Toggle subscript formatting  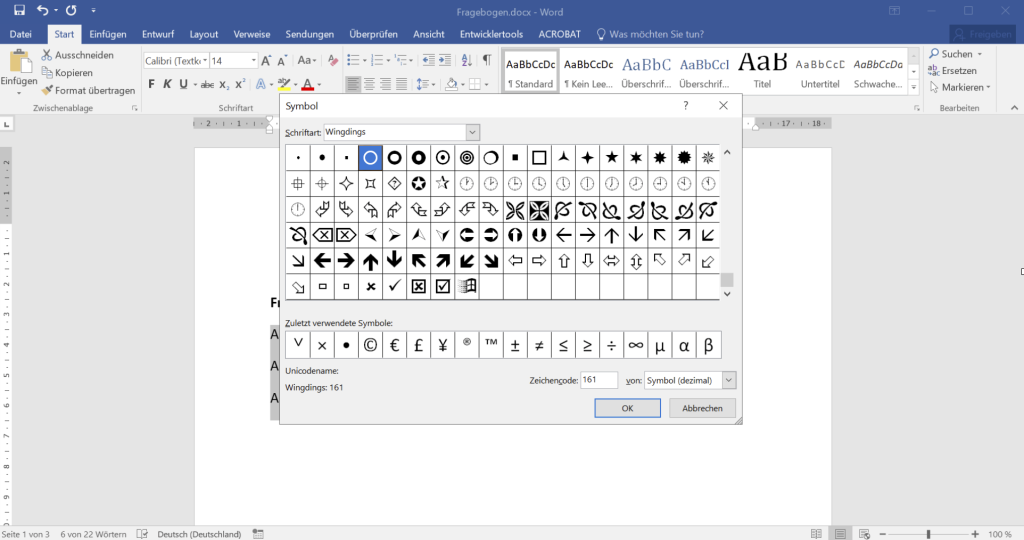pos(224,84)
